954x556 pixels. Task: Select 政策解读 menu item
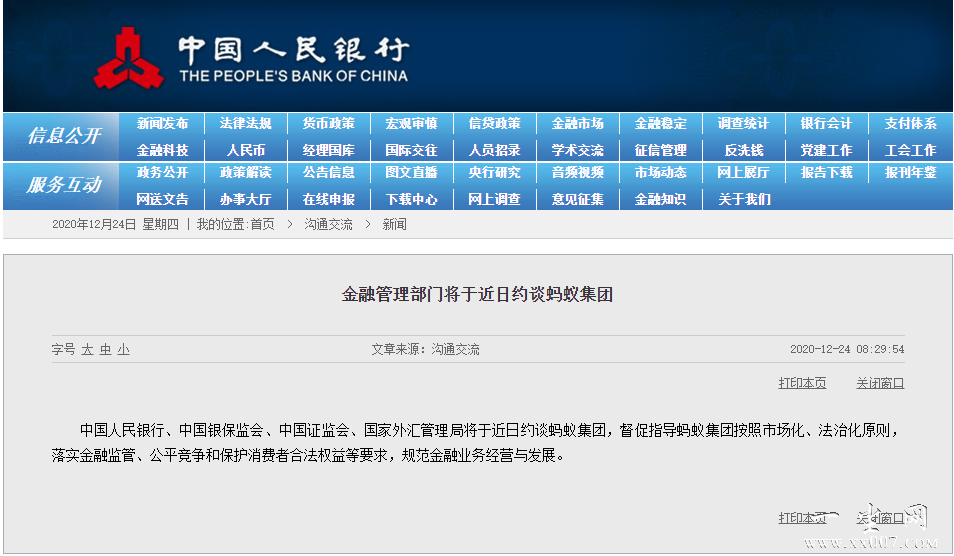click(x=245, y=173)
